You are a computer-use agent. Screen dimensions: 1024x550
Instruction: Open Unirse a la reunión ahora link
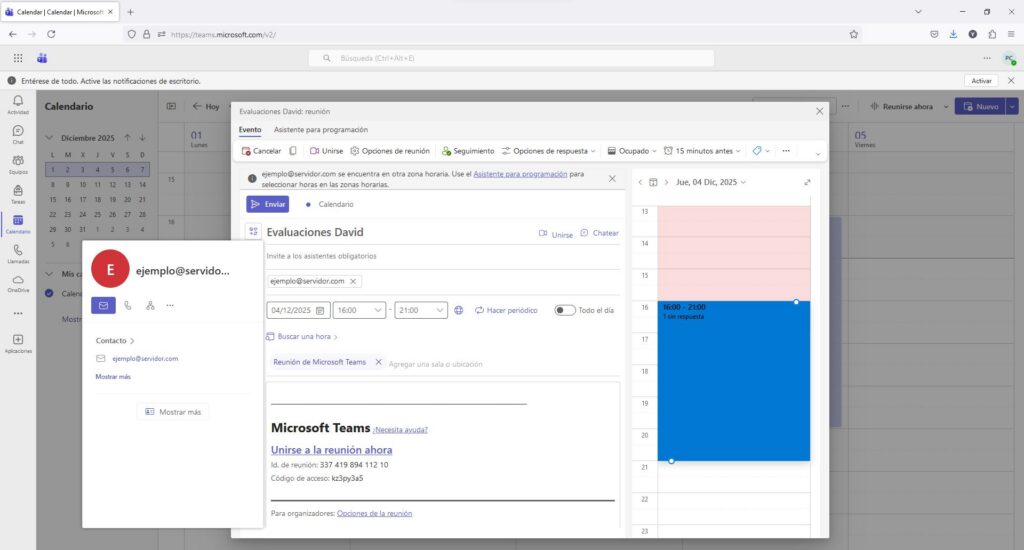332,450
